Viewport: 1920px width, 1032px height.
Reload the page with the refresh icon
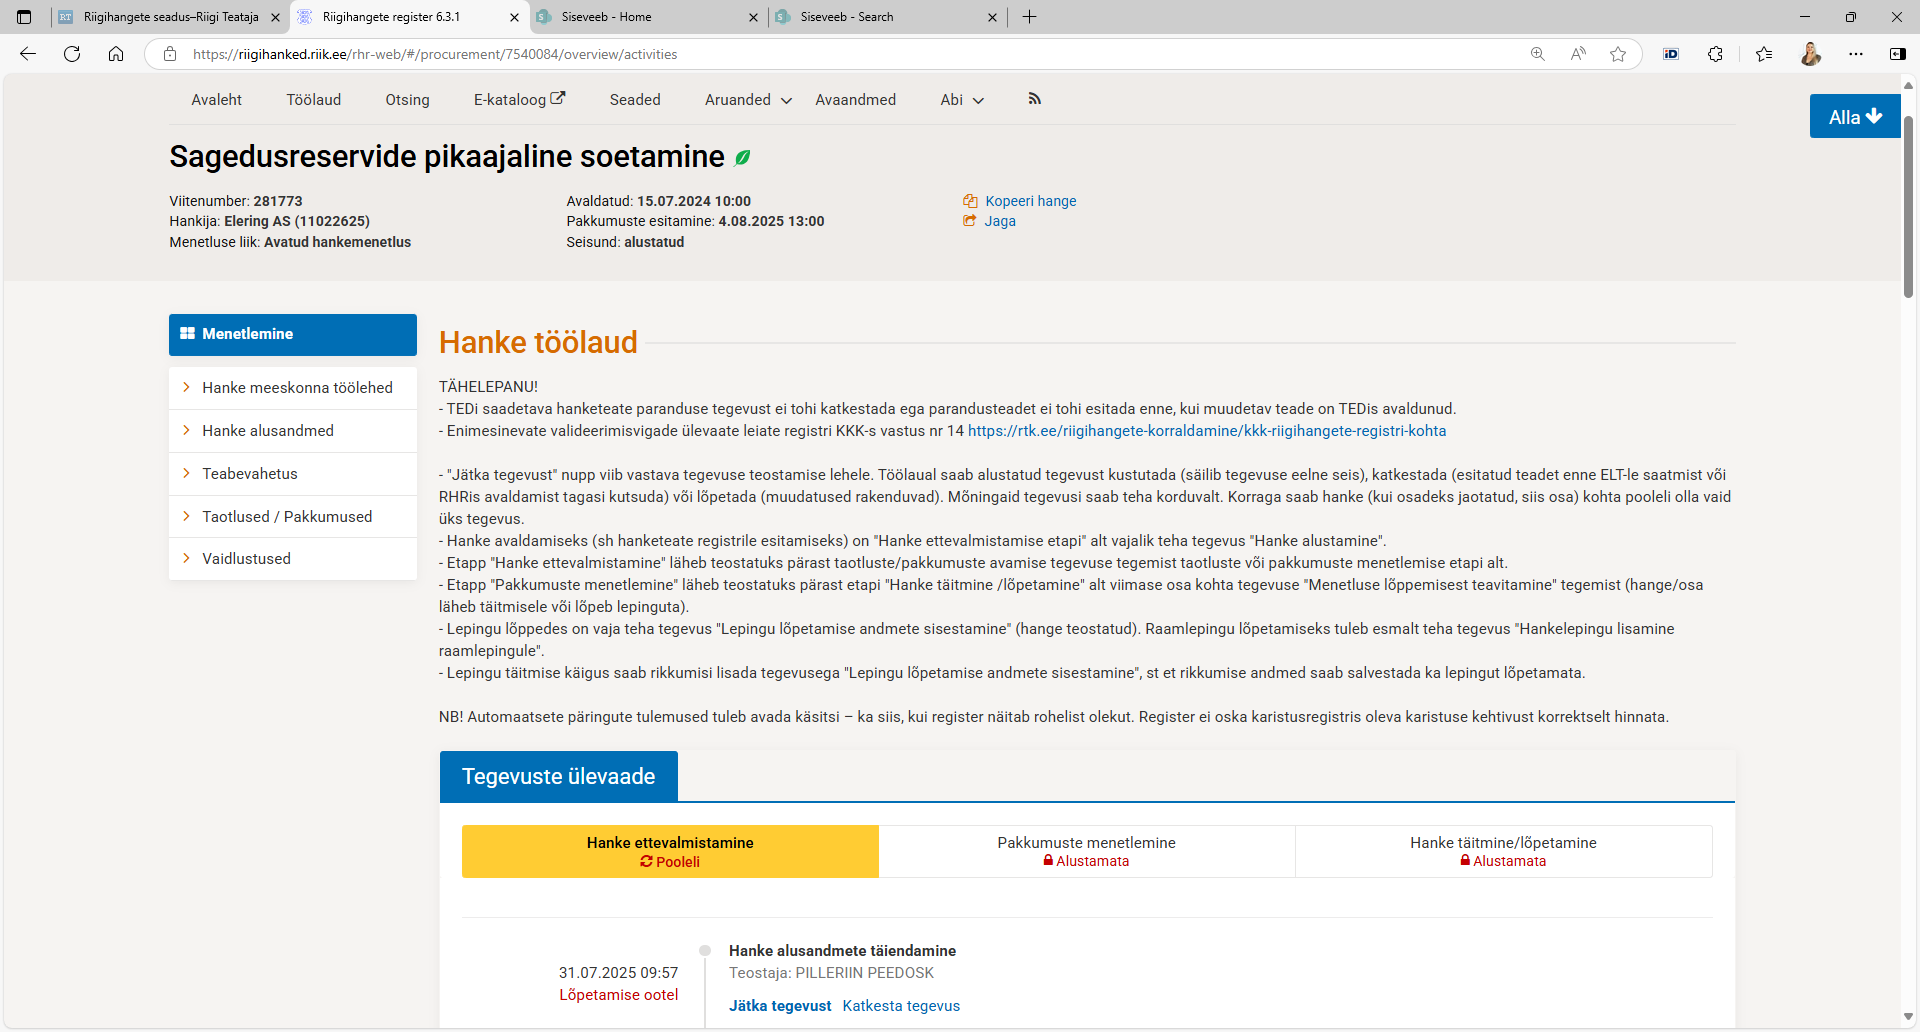[x=72, y=54]
